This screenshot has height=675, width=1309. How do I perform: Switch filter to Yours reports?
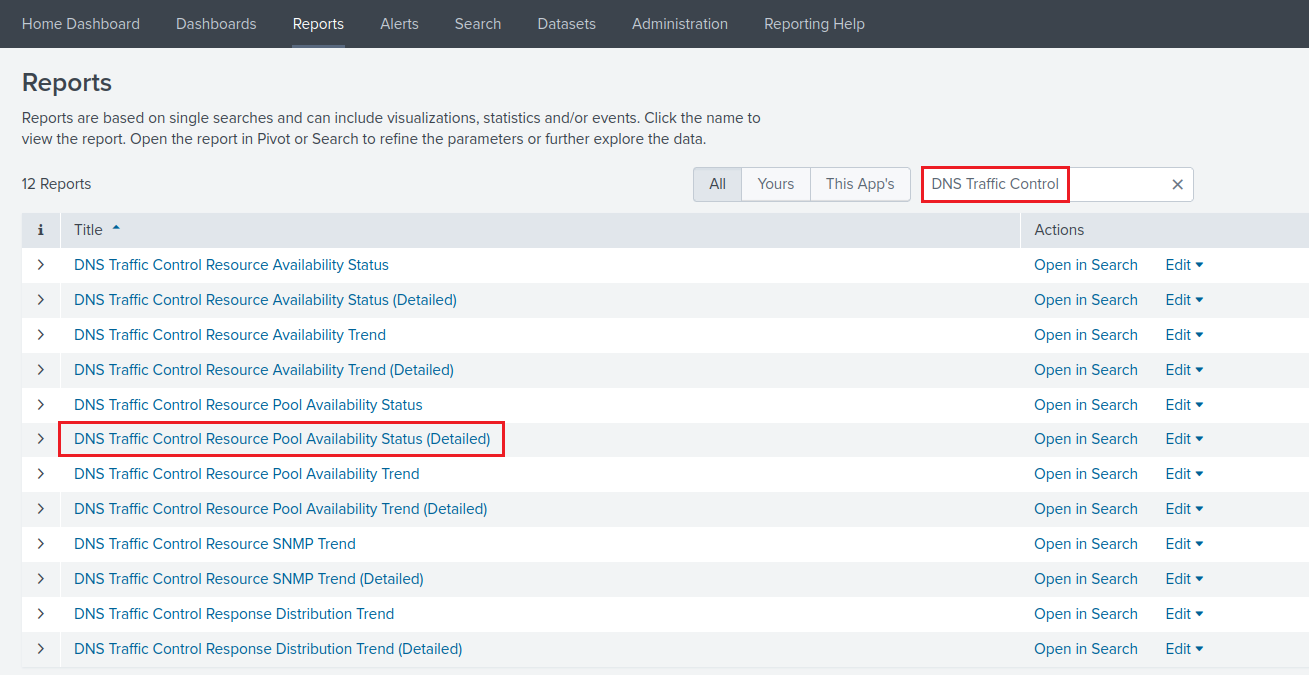[775, 184]
